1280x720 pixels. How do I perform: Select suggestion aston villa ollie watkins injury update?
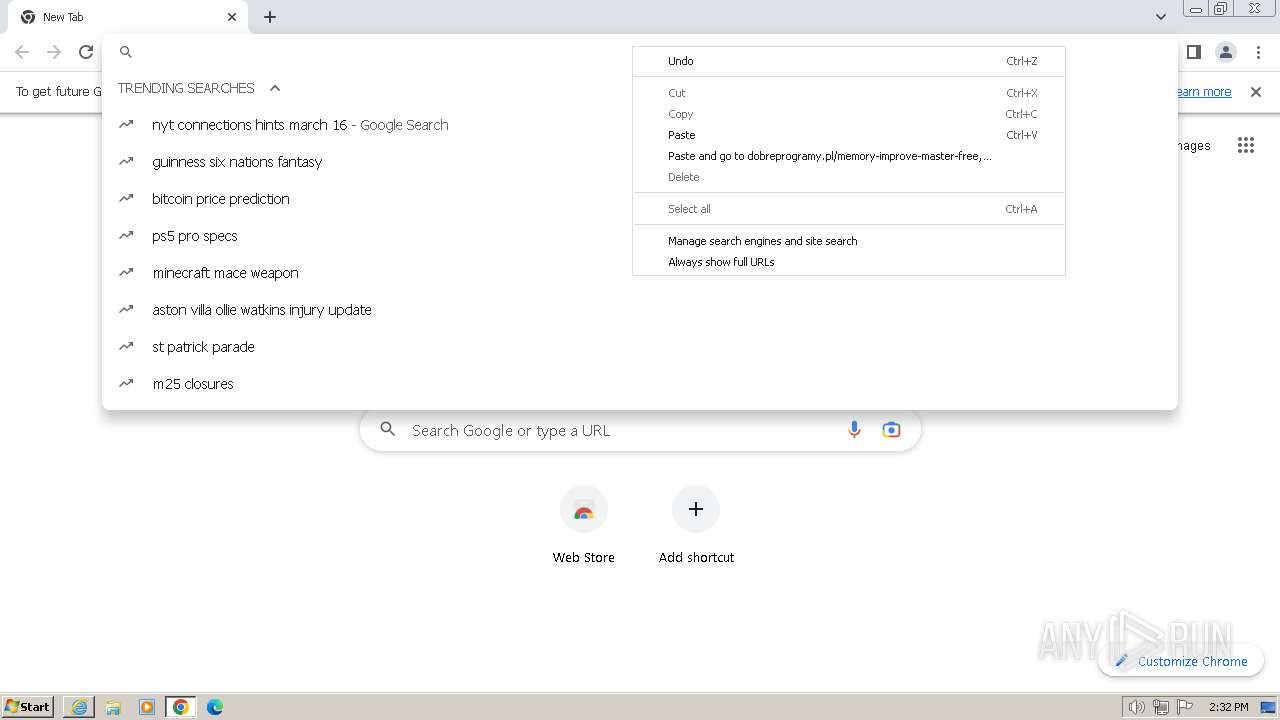click(x=640, y=310)
